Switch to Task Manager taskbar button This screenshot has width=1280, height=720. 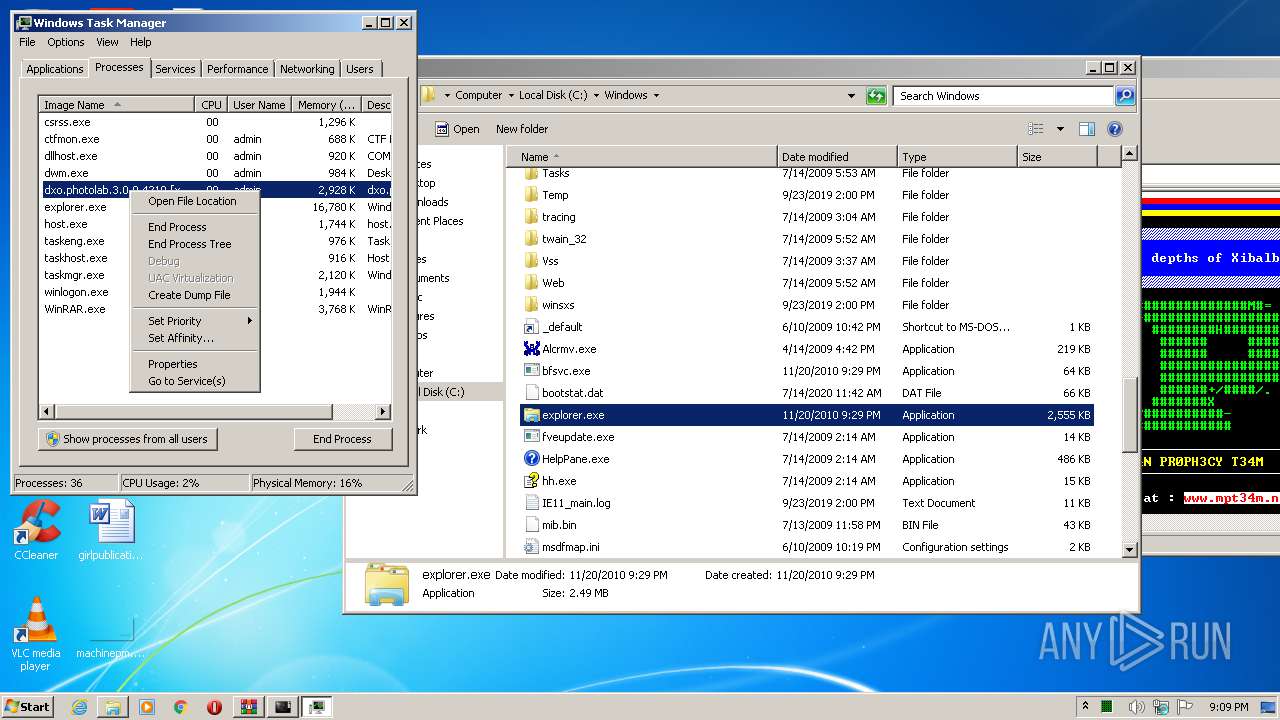click(x=317, y=707)
